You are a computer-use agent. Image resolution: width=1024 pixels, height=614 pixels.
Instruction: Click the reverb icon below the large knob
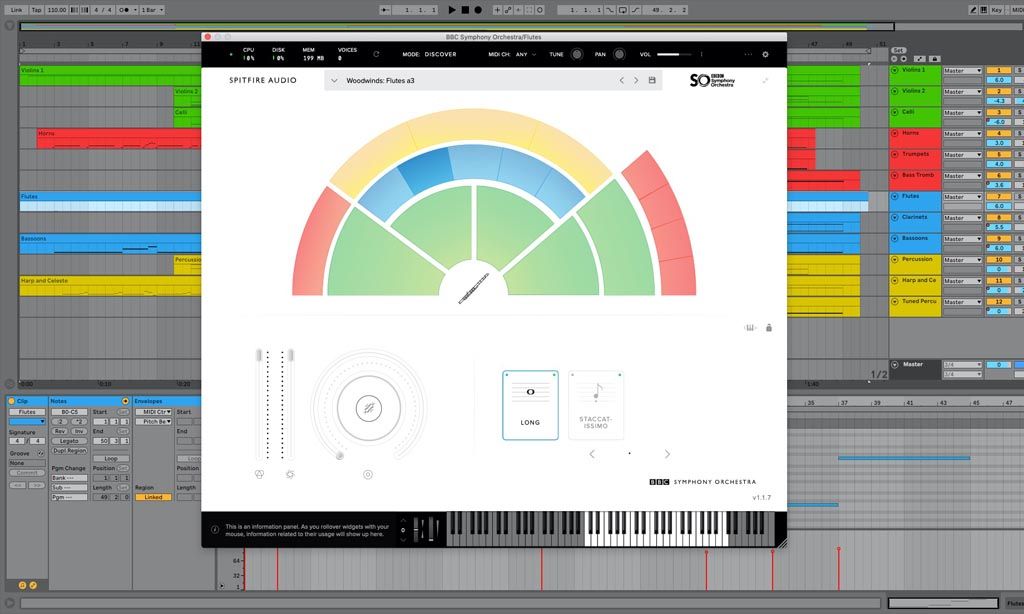coord(368,475)
